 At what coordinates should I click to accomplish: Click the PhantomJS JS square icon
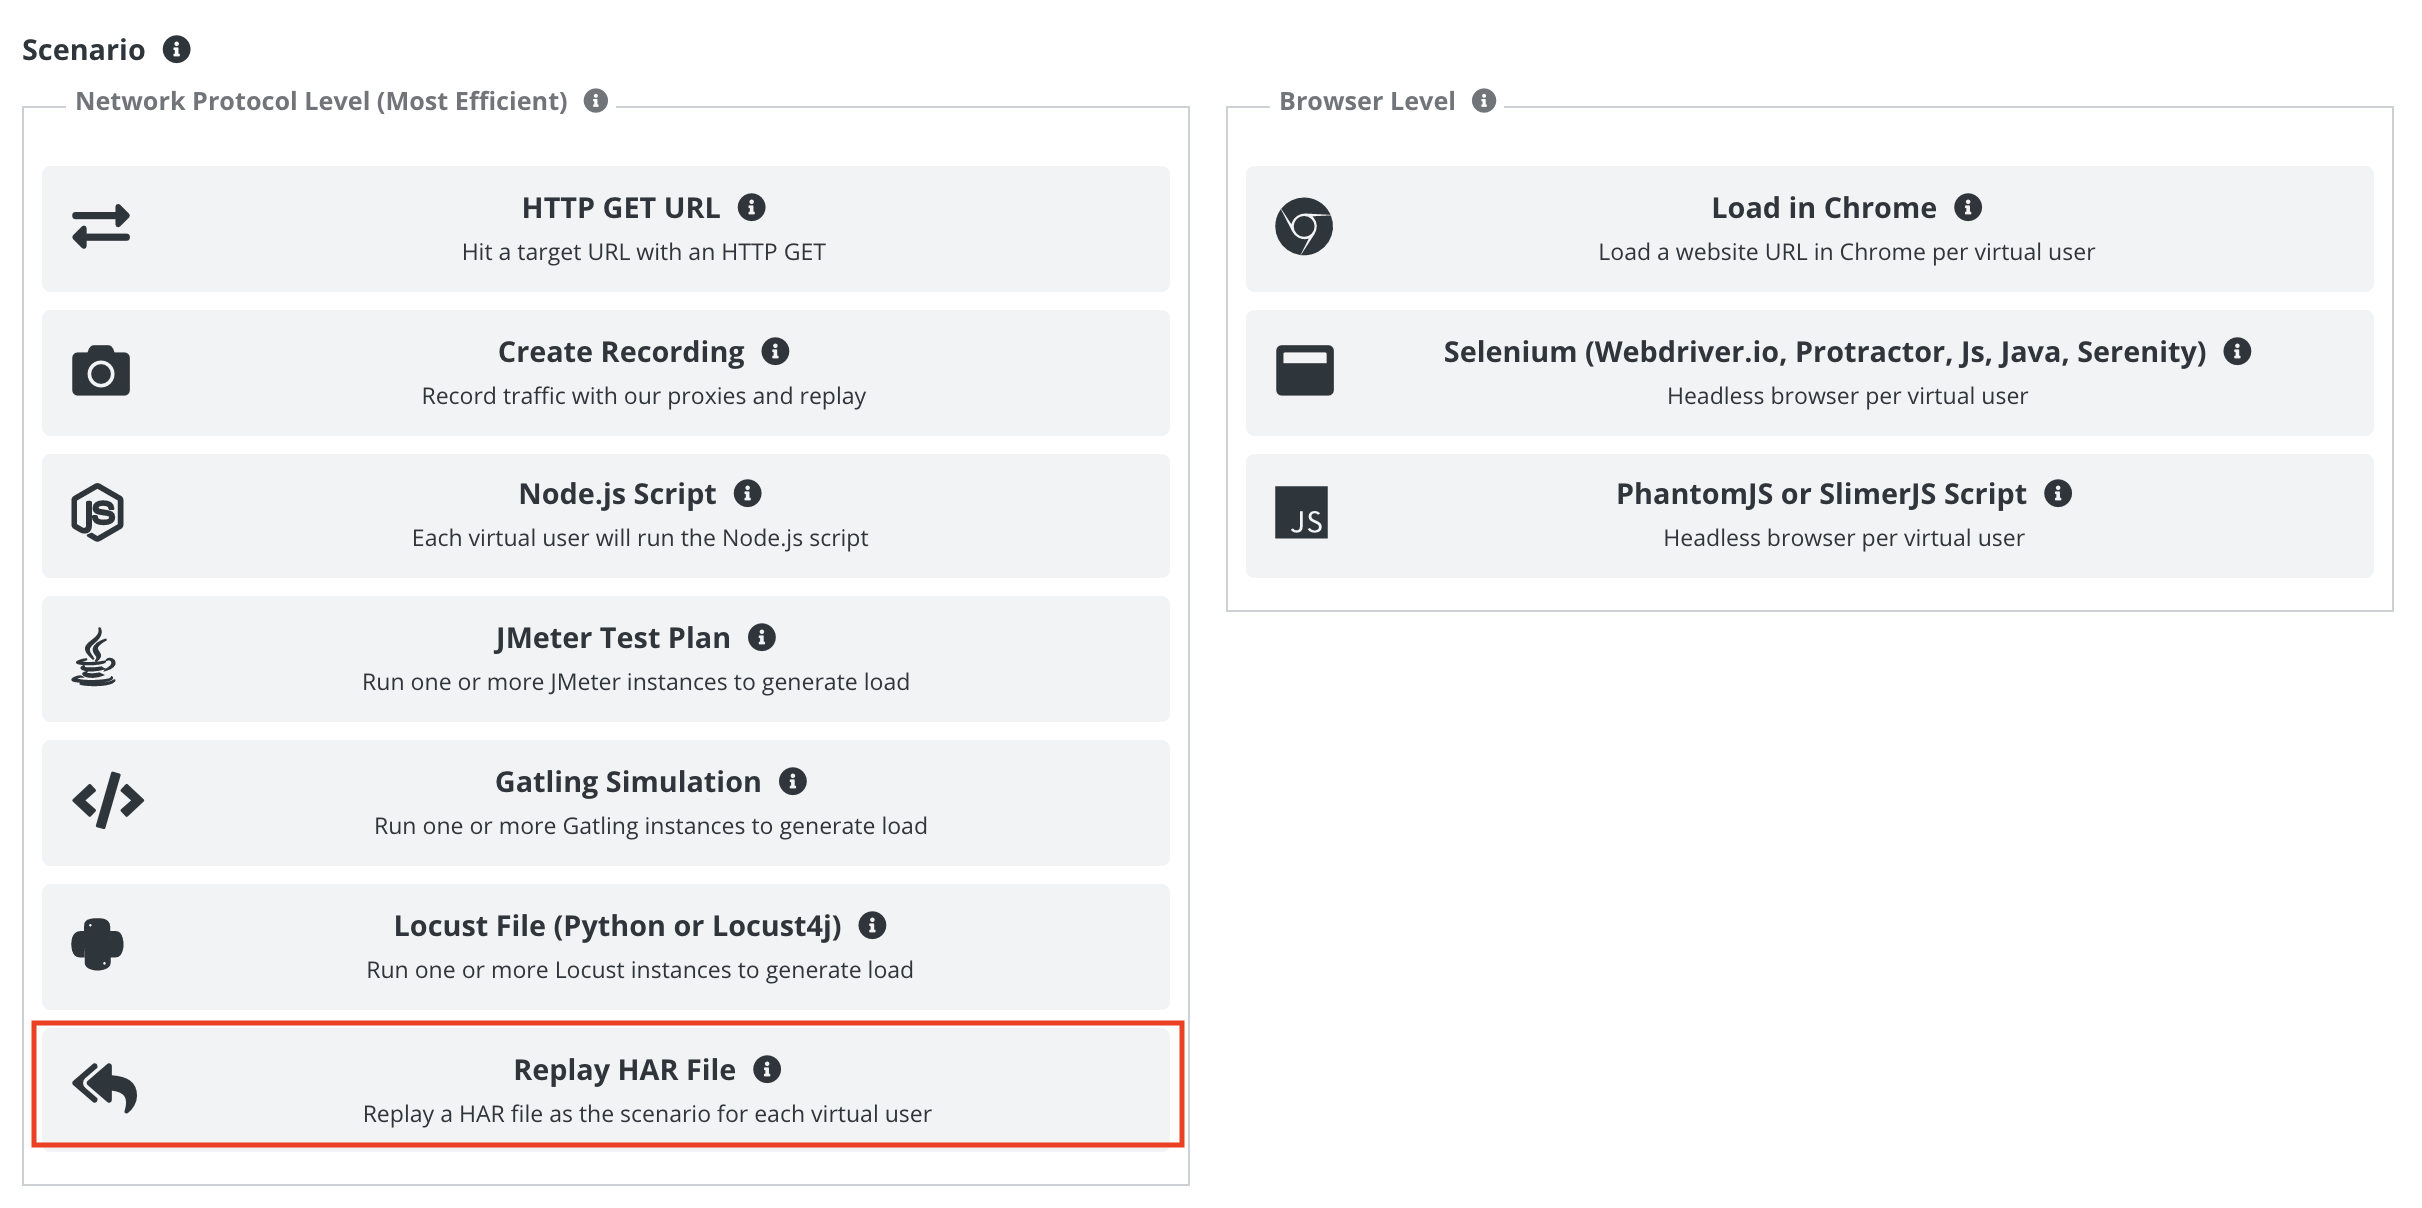click(1302, 513)
